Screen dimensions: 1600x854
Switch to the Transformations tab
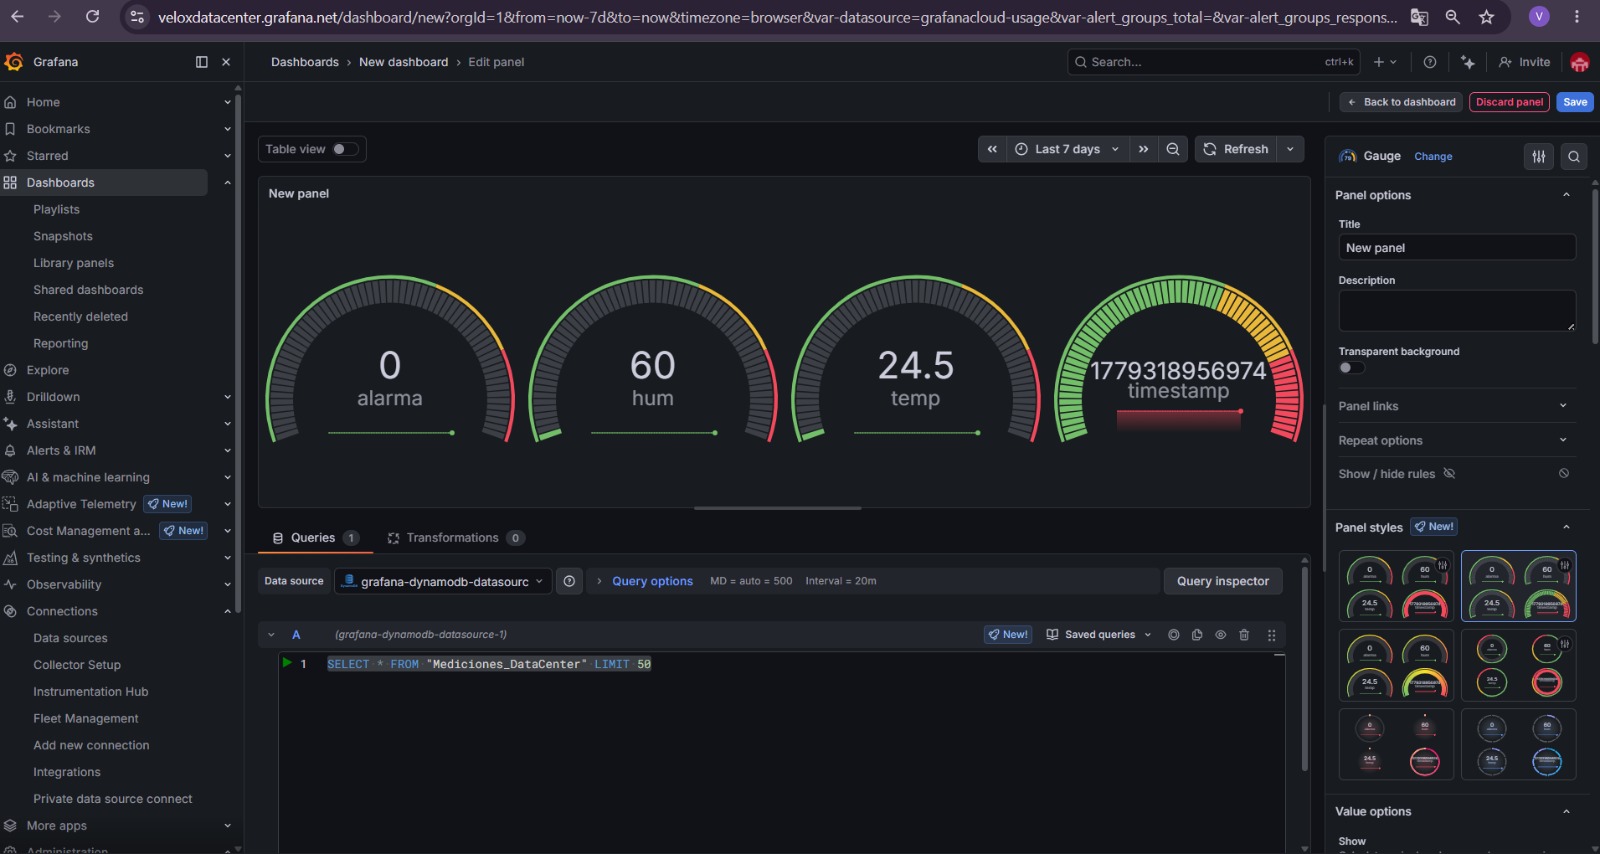(x=455, y=538)
